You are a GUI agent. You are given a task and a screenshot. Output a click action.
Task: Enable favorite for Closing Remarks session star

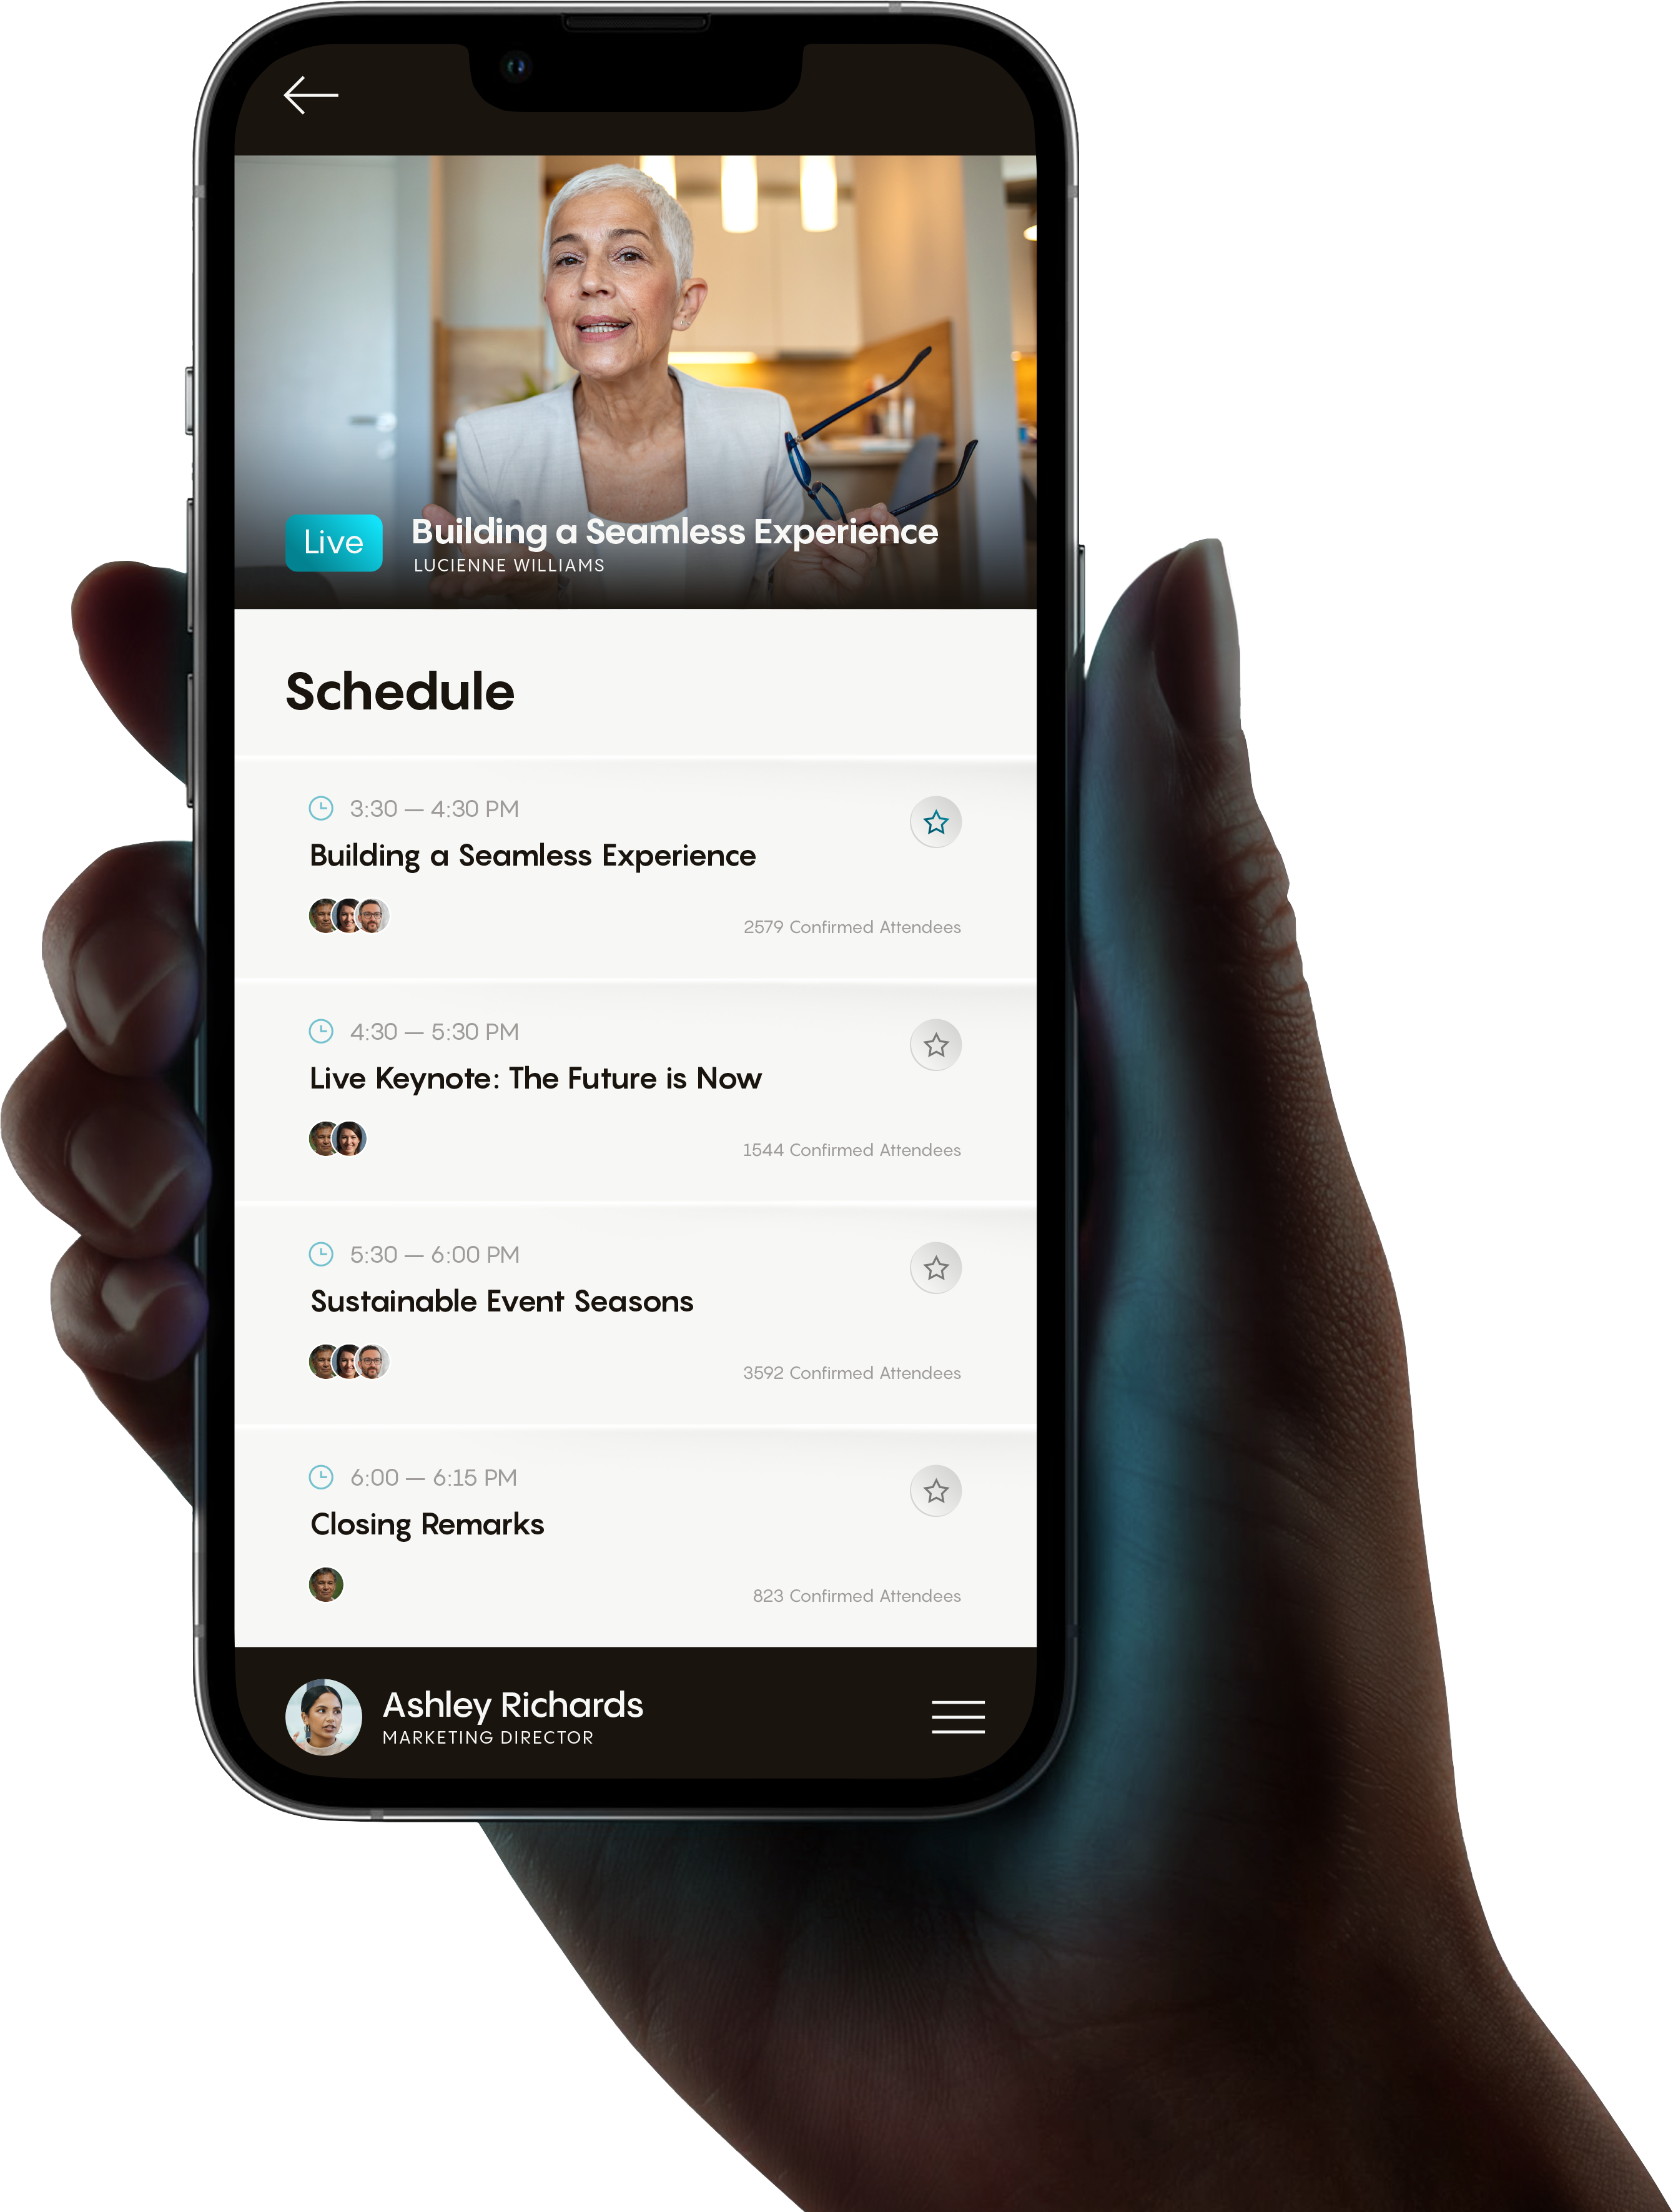tap(937, 1490)
